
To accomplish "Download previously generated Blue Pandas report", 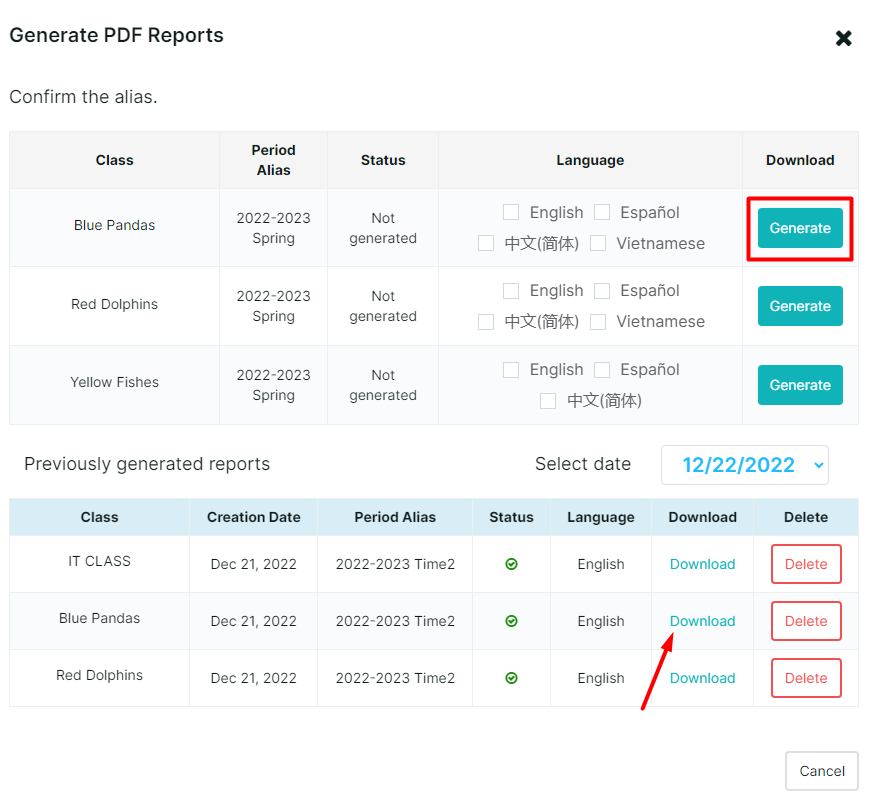I will (702, 621).
